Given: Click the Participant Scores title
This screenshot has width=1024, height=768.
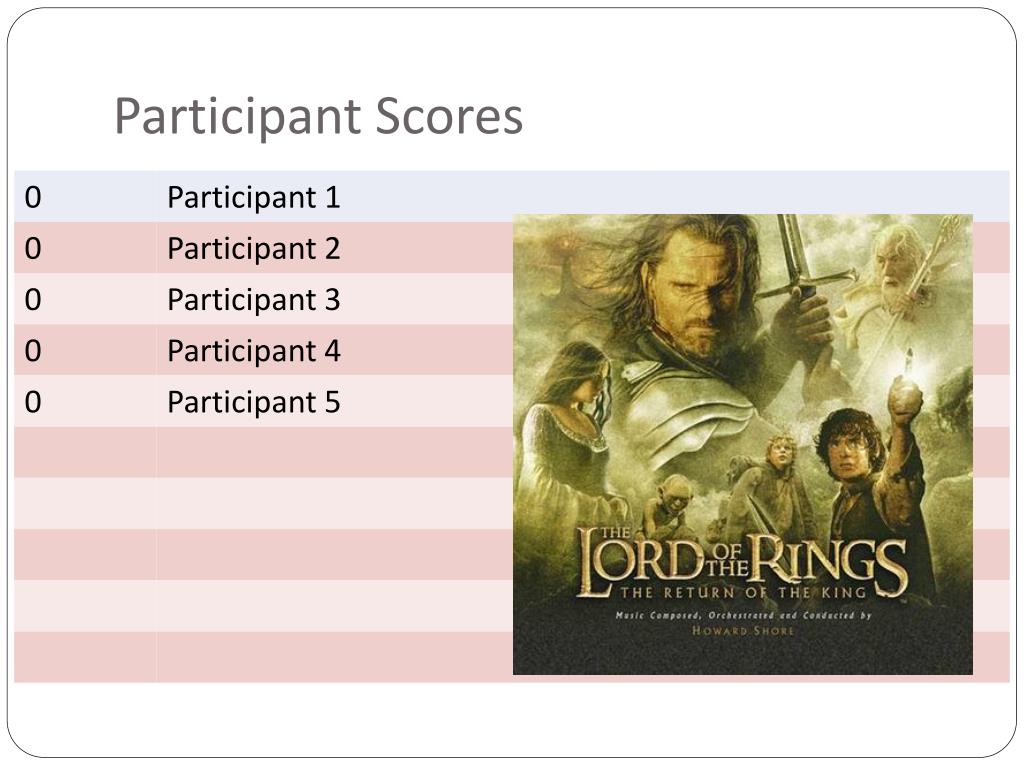Looking at the screenshot, I should tap(318, 116).
